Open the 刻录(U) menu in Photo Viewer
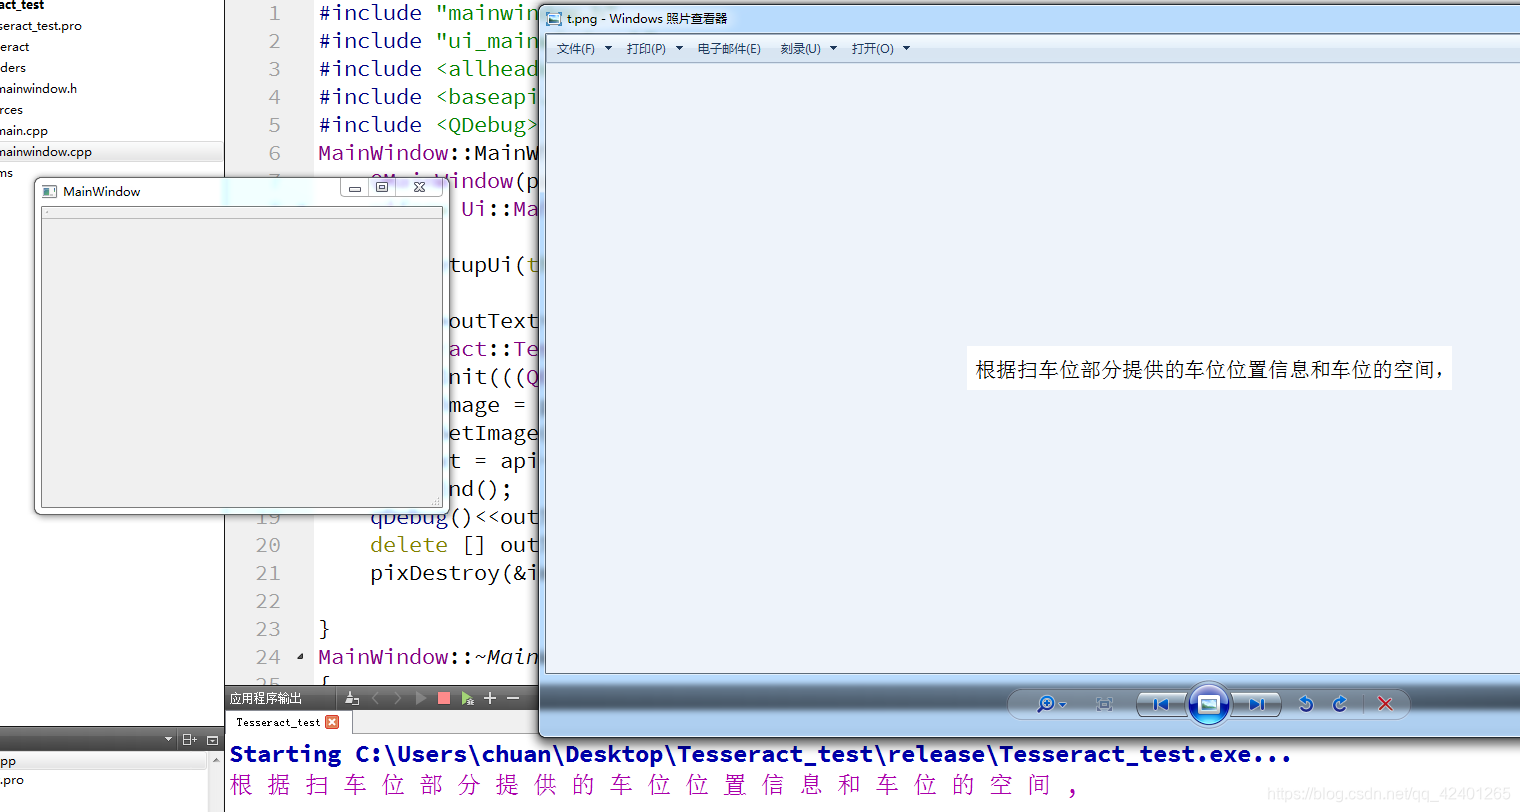1520x812 pixels. (x=800, y=48)
